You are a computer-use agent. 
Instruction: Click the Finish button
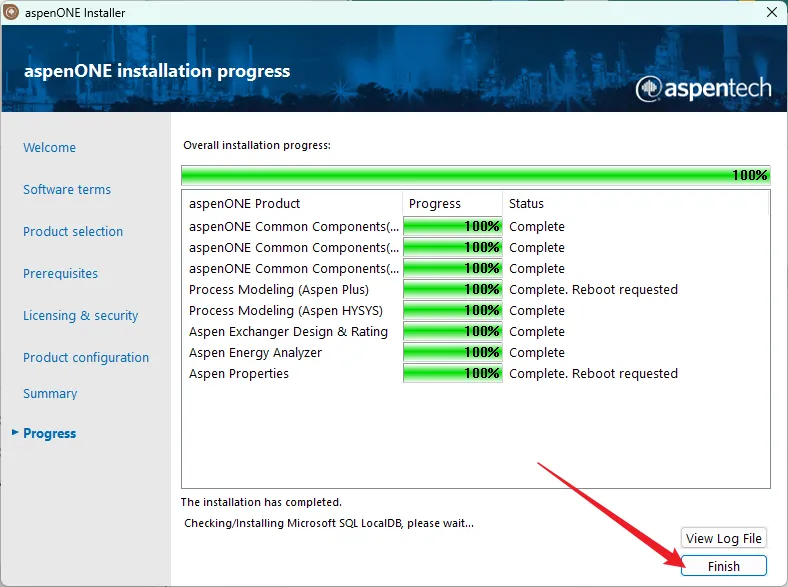pos(724,566)
